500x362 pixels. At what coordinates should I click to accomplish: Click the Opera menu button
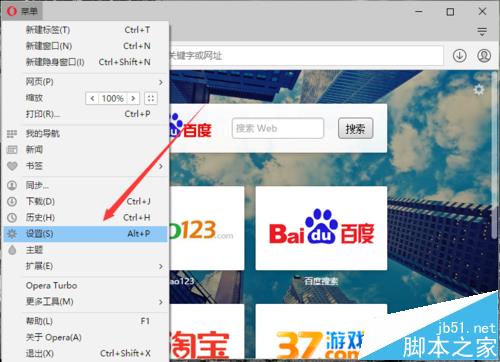coord(22,11)
